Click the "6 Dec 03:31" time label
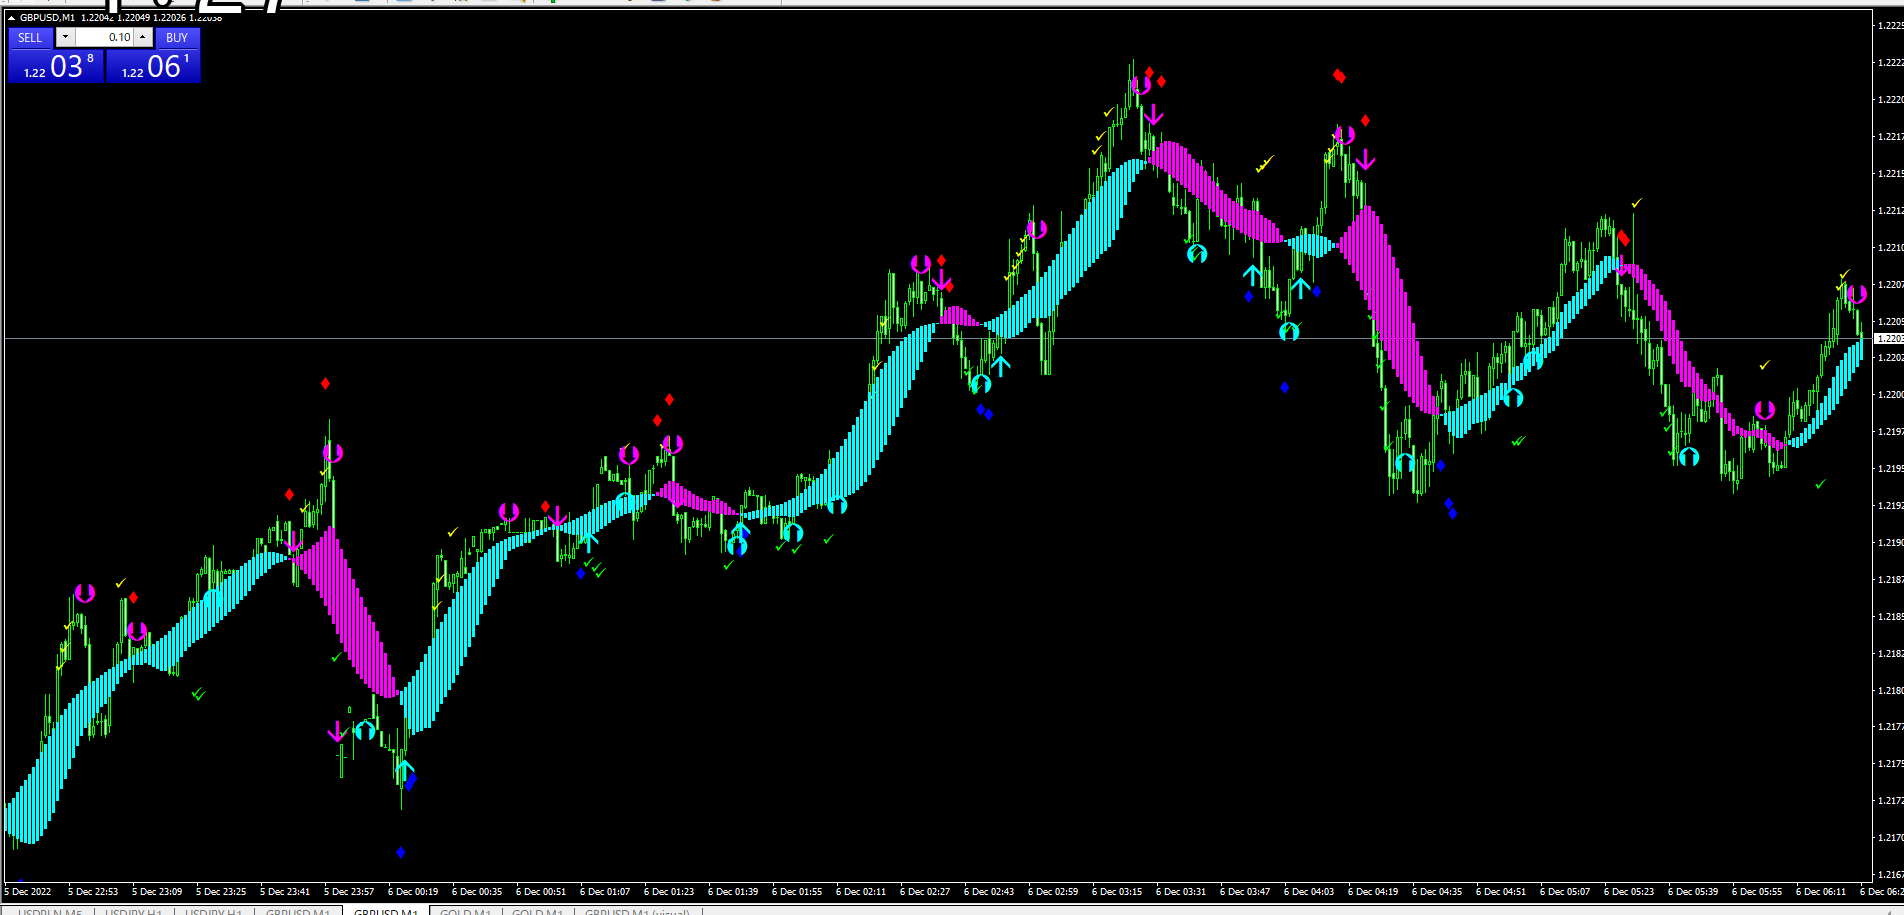The height and width of the screenshot is (915, 1904). (x=1181, y=891)
